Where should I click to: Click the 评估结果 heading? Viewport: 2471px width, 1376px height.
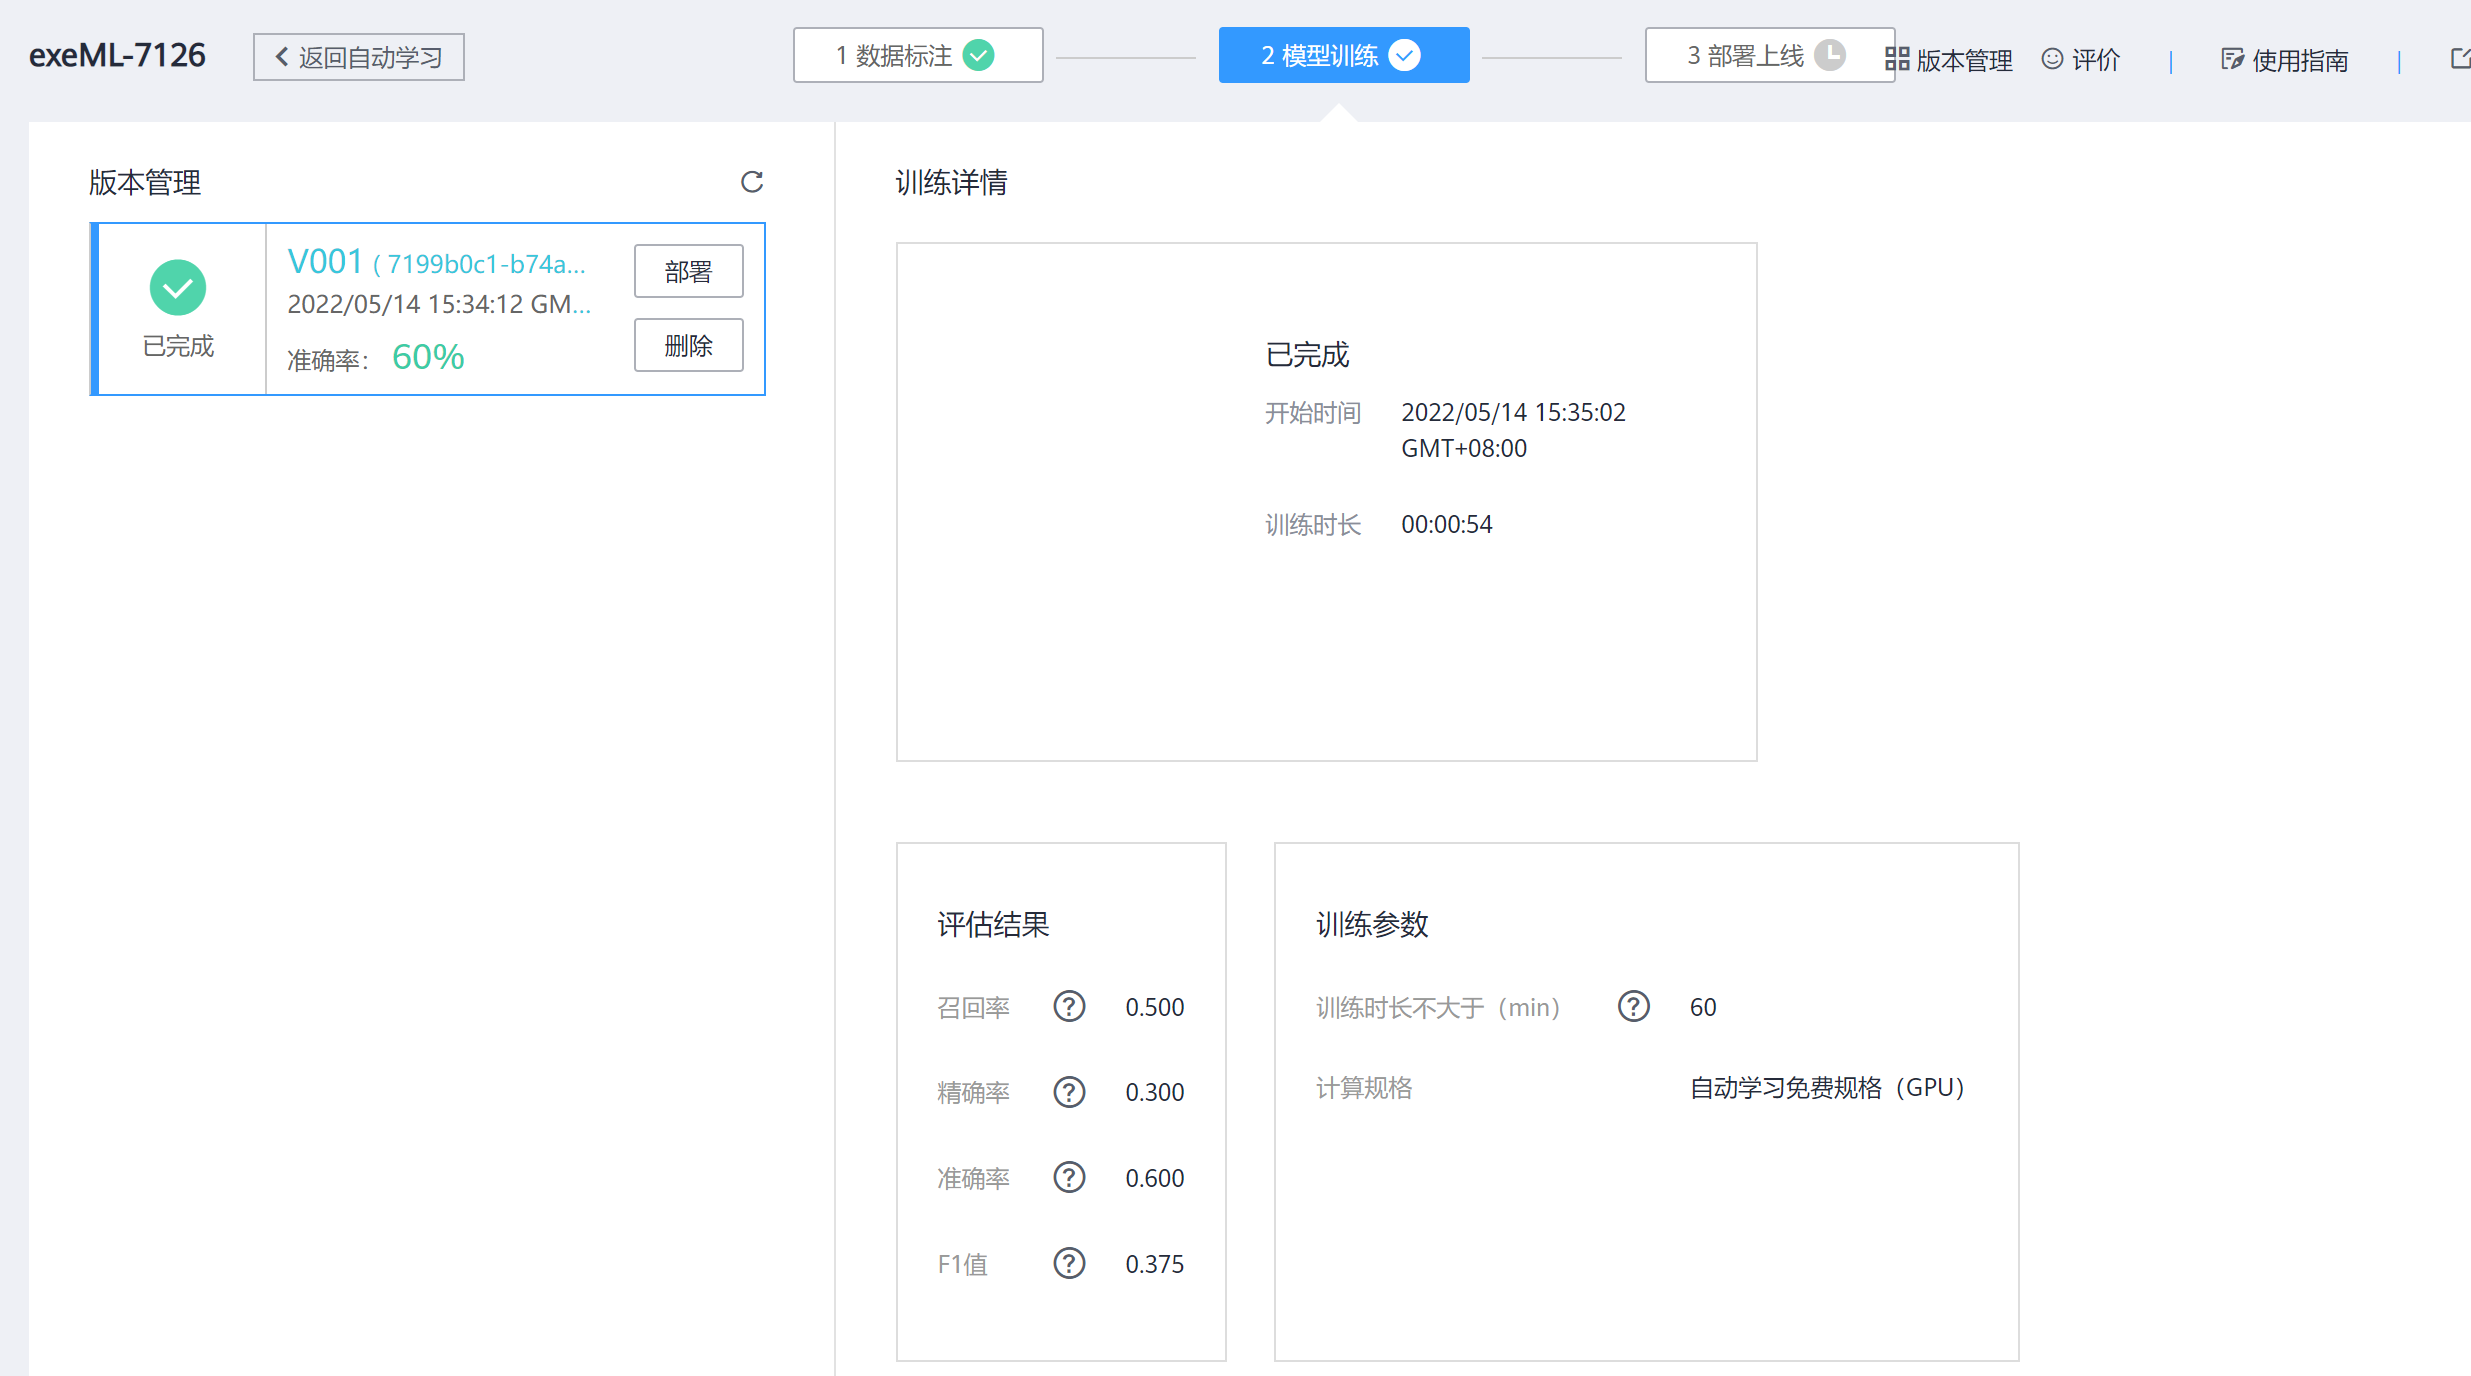993,924
